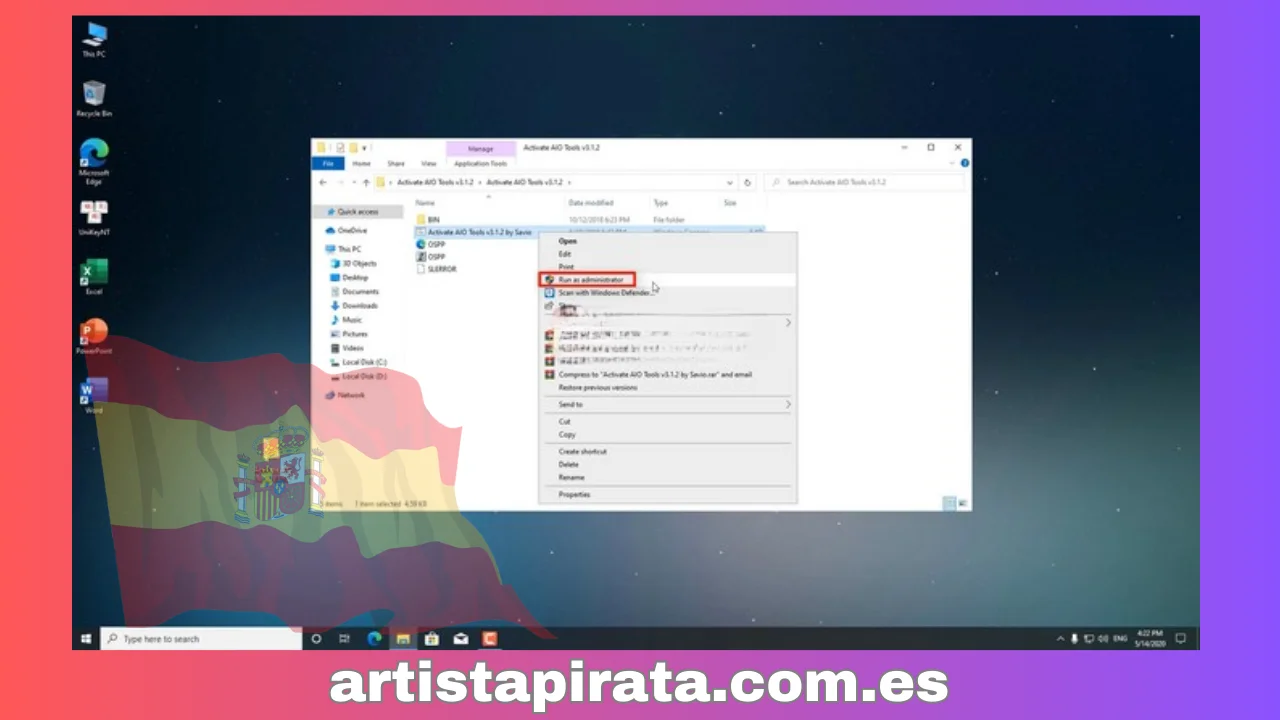1280x720 pixels.
Task: Open the ENG language indicator
Action: pos(1121,638)
